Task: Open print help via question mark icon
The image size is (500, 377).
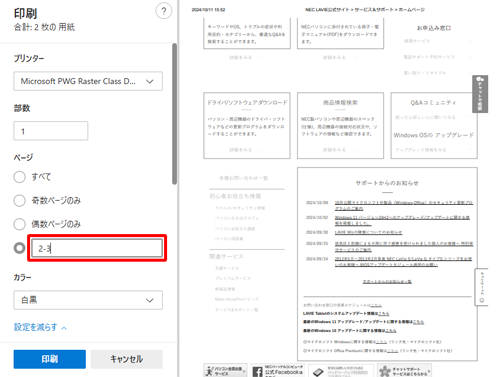Action: point(164,11)
